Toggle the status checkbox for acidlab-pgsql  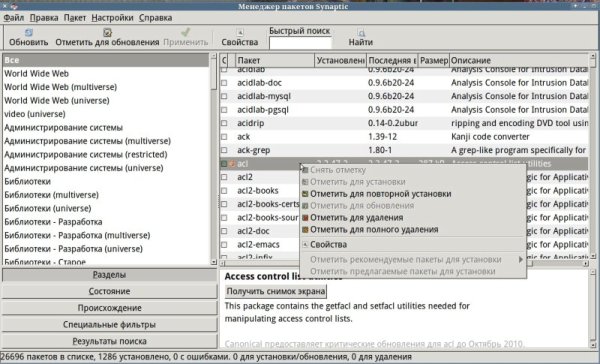tap(224, 110)
